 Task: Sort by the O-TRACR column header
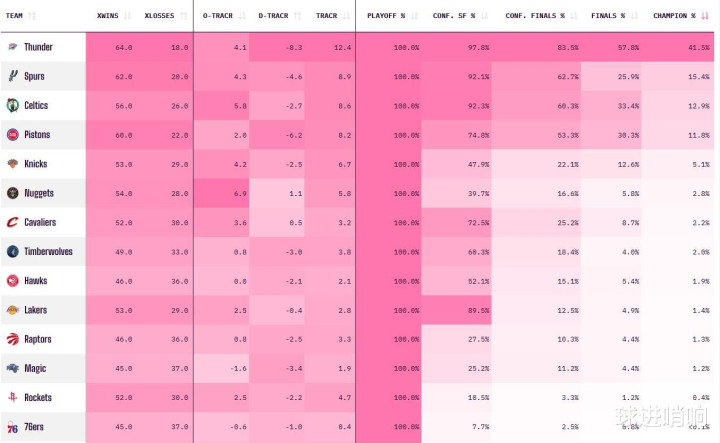(219, 16)
